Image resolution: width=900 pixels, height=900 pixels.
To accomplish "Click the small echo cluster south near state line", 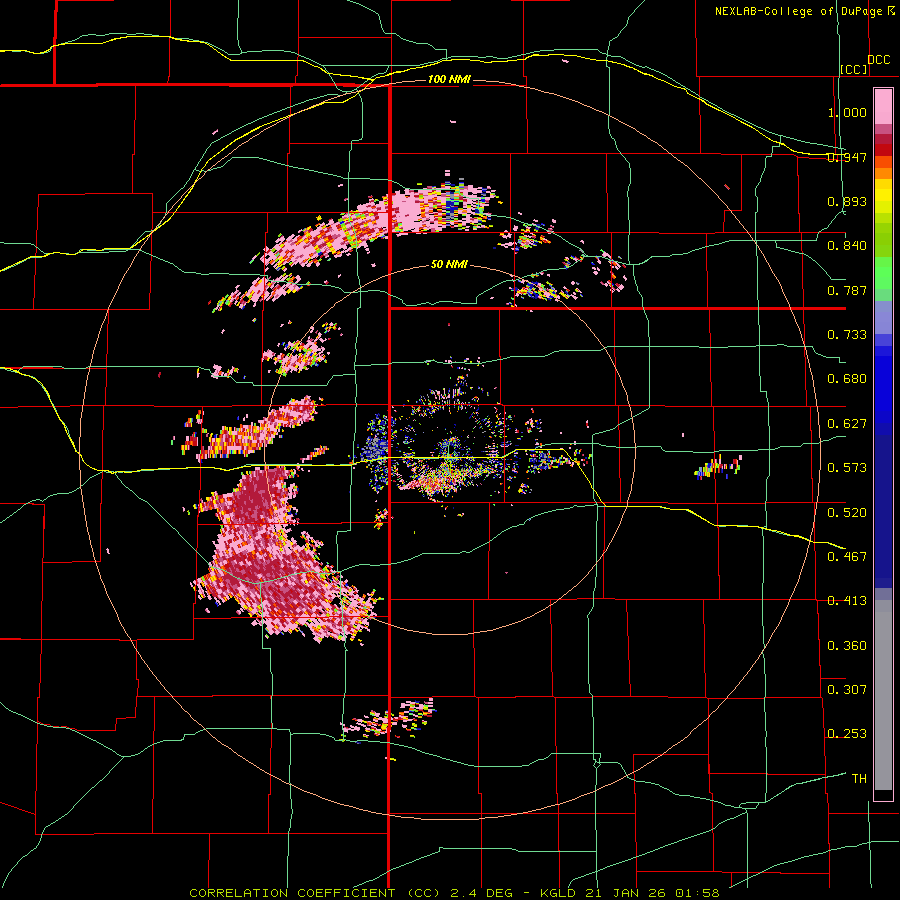I will click(389, 719).
